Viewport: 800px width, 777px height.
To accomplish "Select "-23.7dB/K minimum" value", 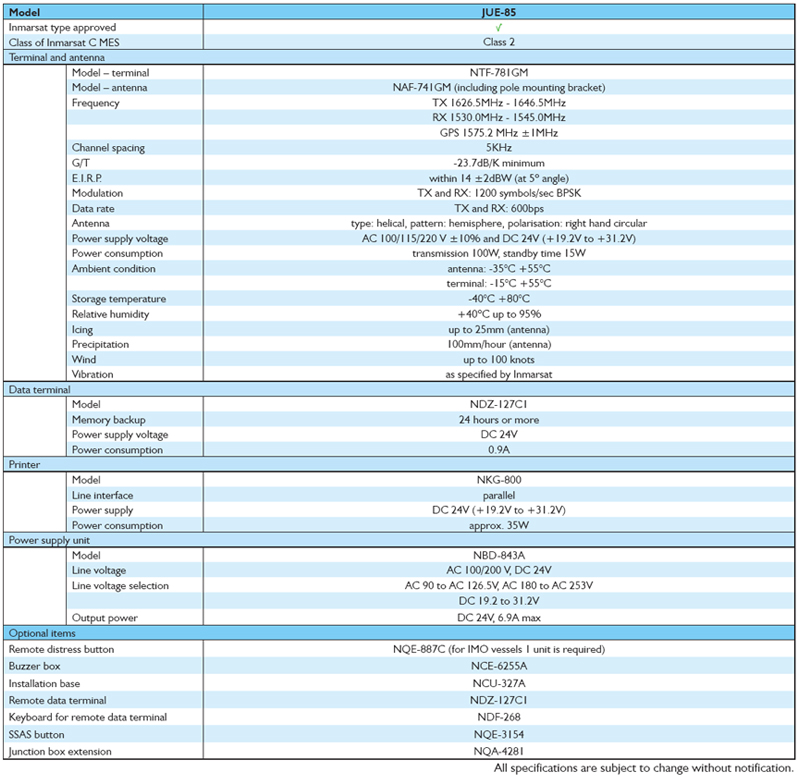I will click(498, 163).
